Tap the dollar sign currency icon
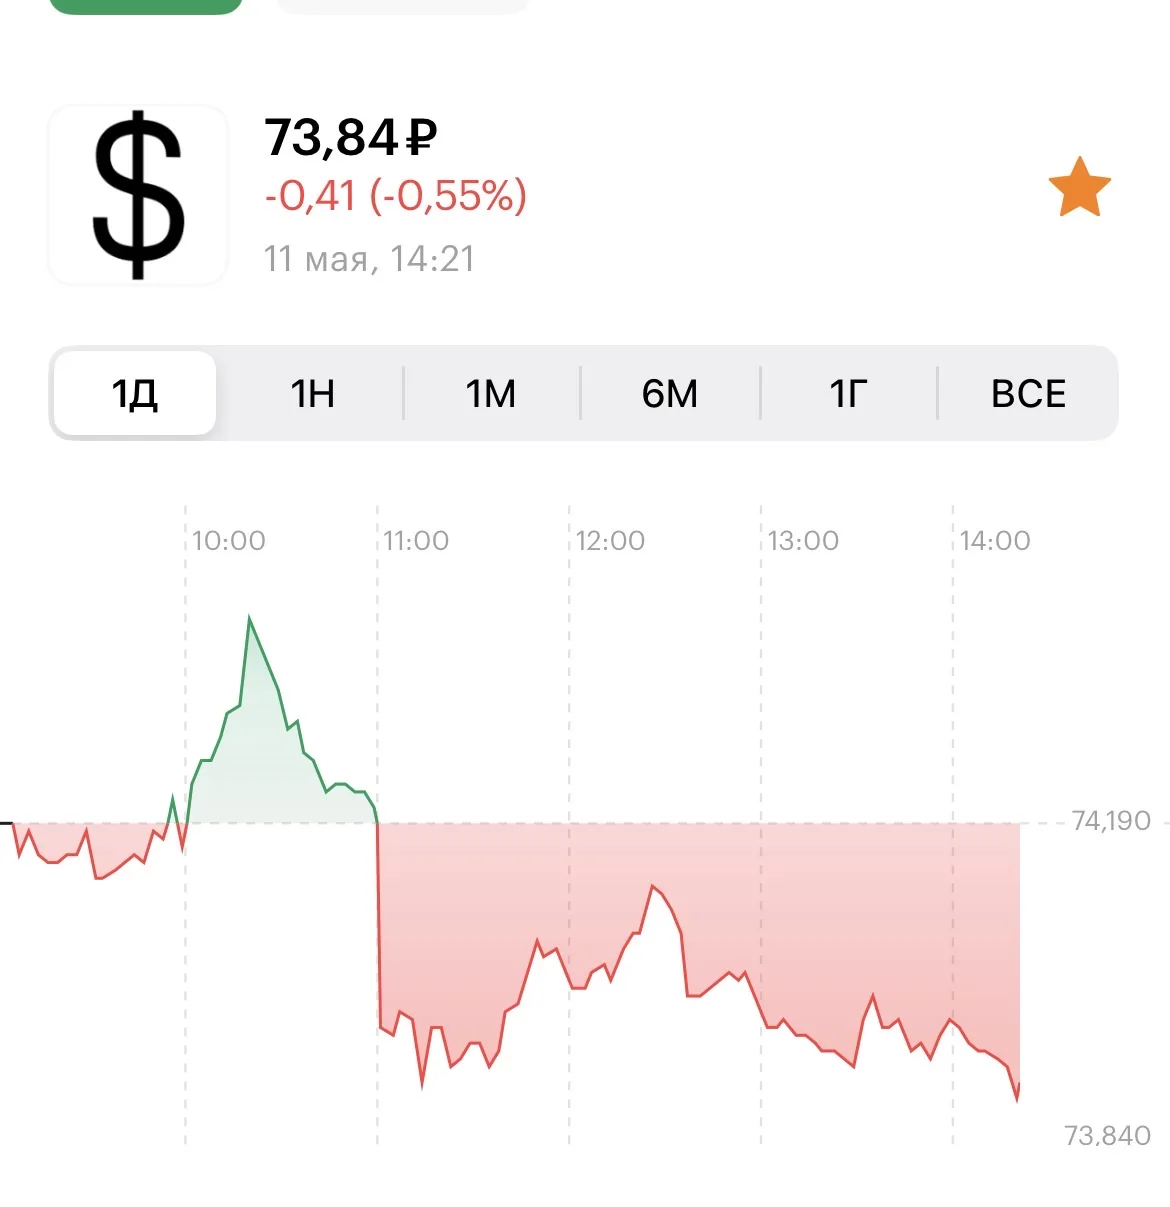Screen dimensions: 1170x1207 (138, 195)
